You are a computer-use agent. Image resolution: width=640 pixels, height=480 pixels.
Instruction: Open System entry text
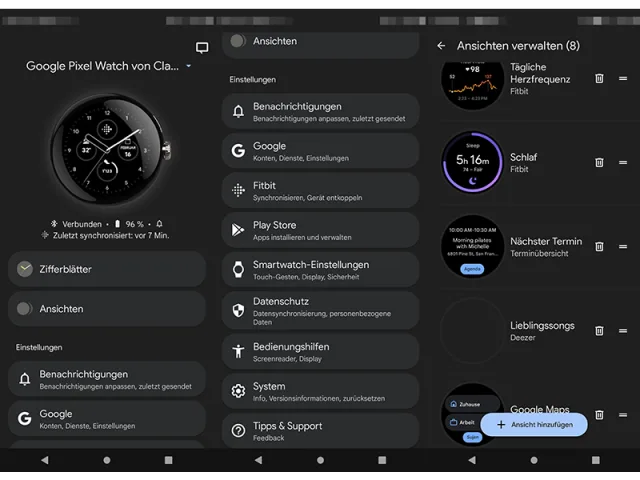[x=319, y=391]
